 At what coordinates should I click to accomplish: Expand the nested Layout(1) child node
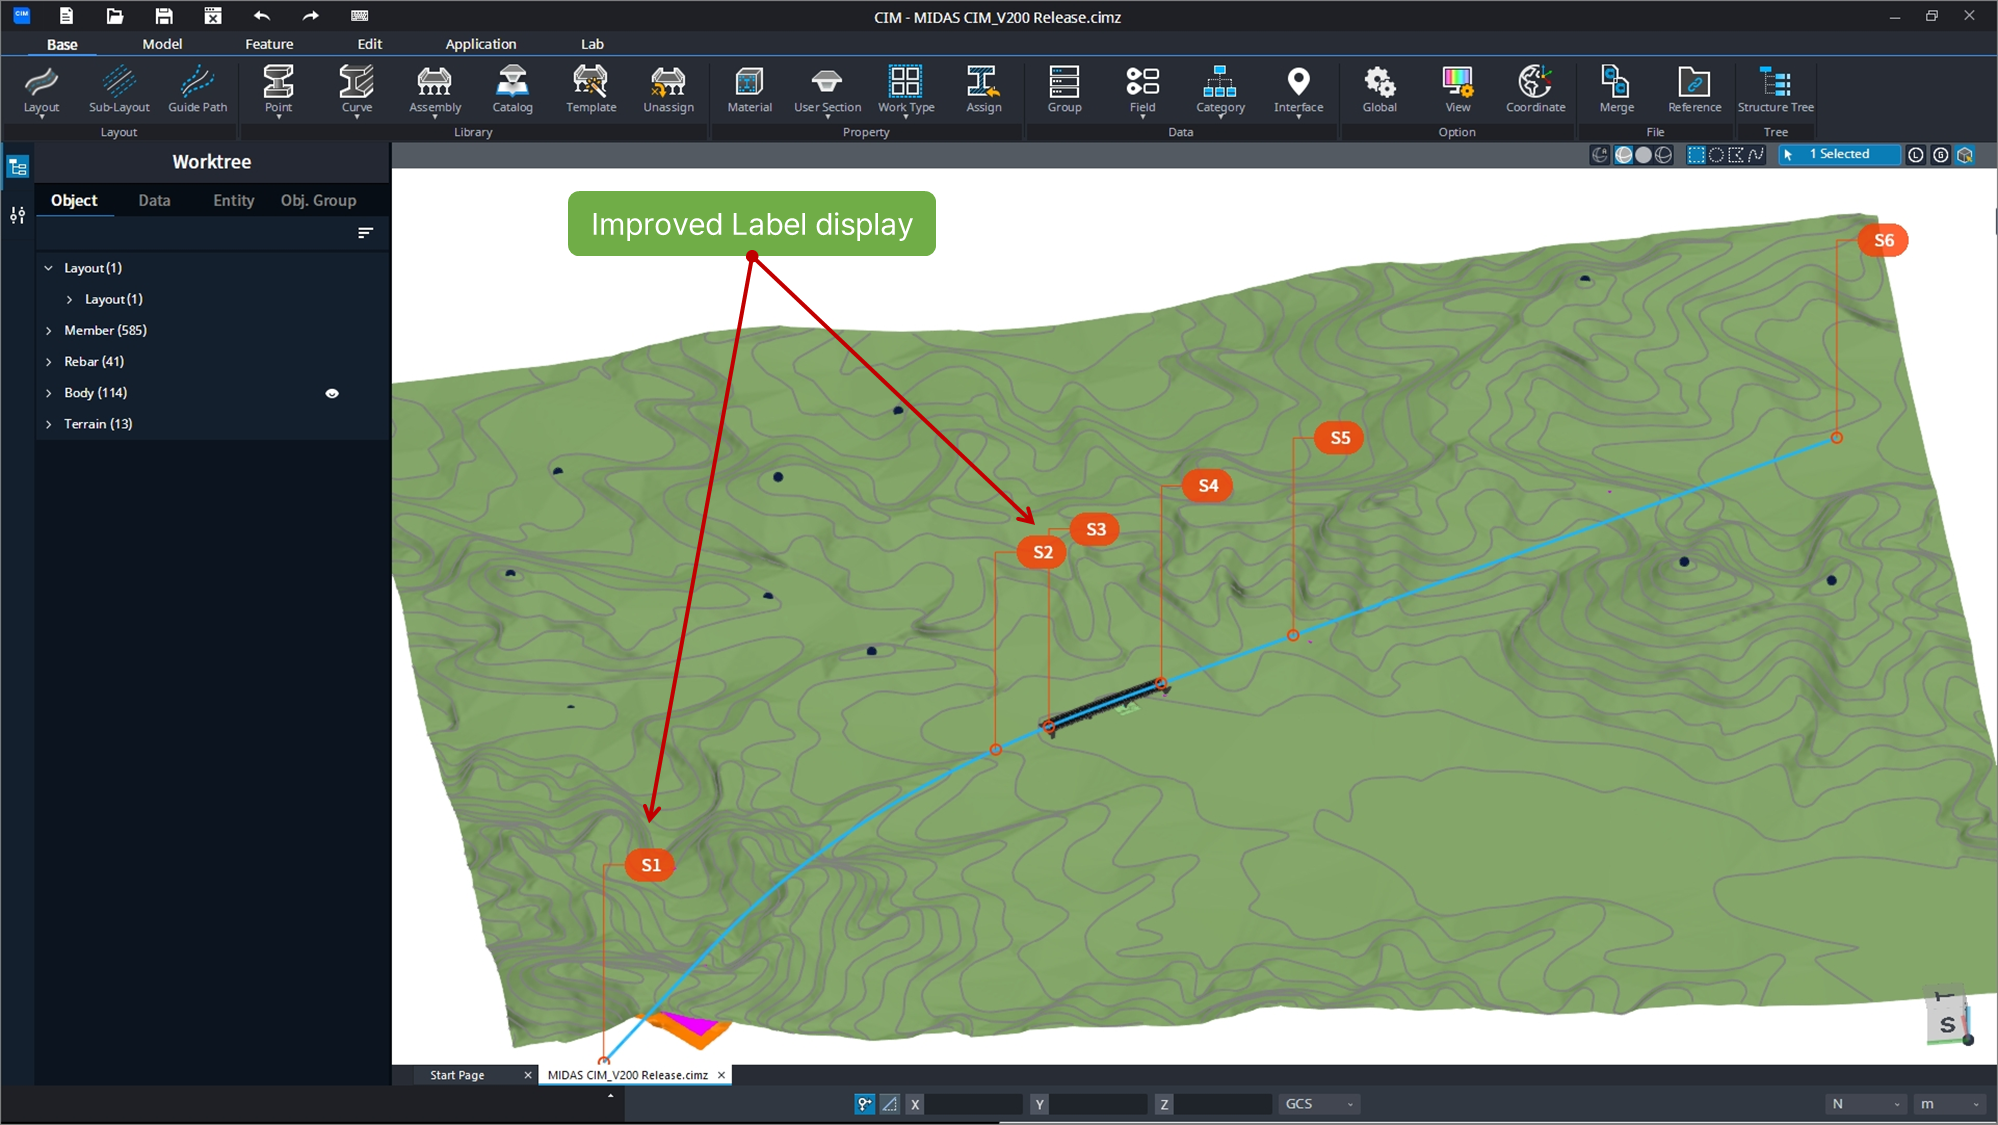69,299
